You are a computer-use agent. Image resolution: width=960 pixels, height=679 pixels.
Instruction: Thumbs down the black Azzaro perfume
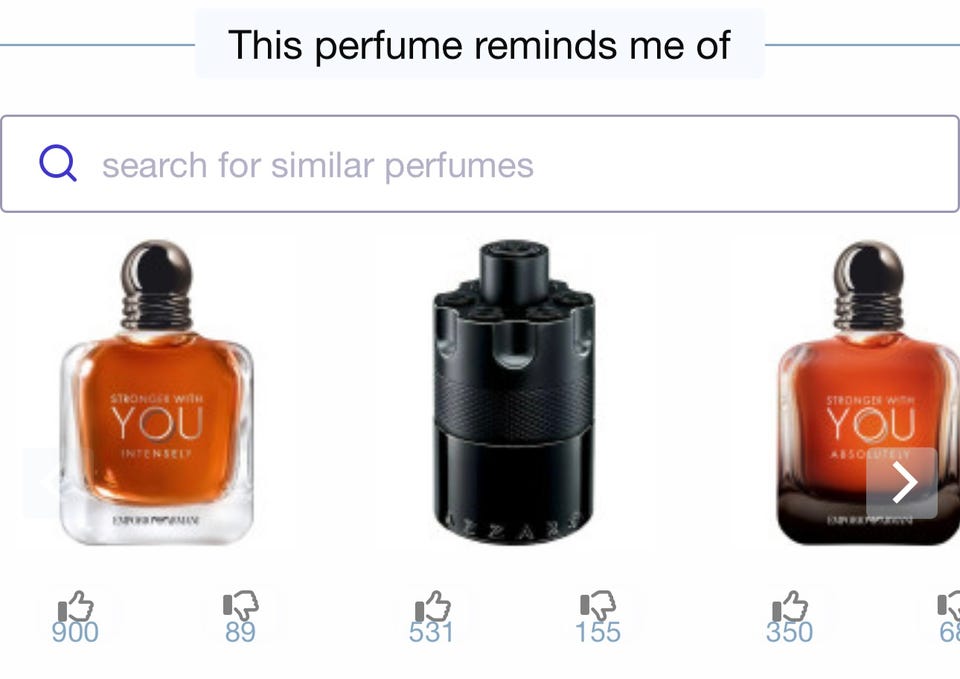[598, 606]
